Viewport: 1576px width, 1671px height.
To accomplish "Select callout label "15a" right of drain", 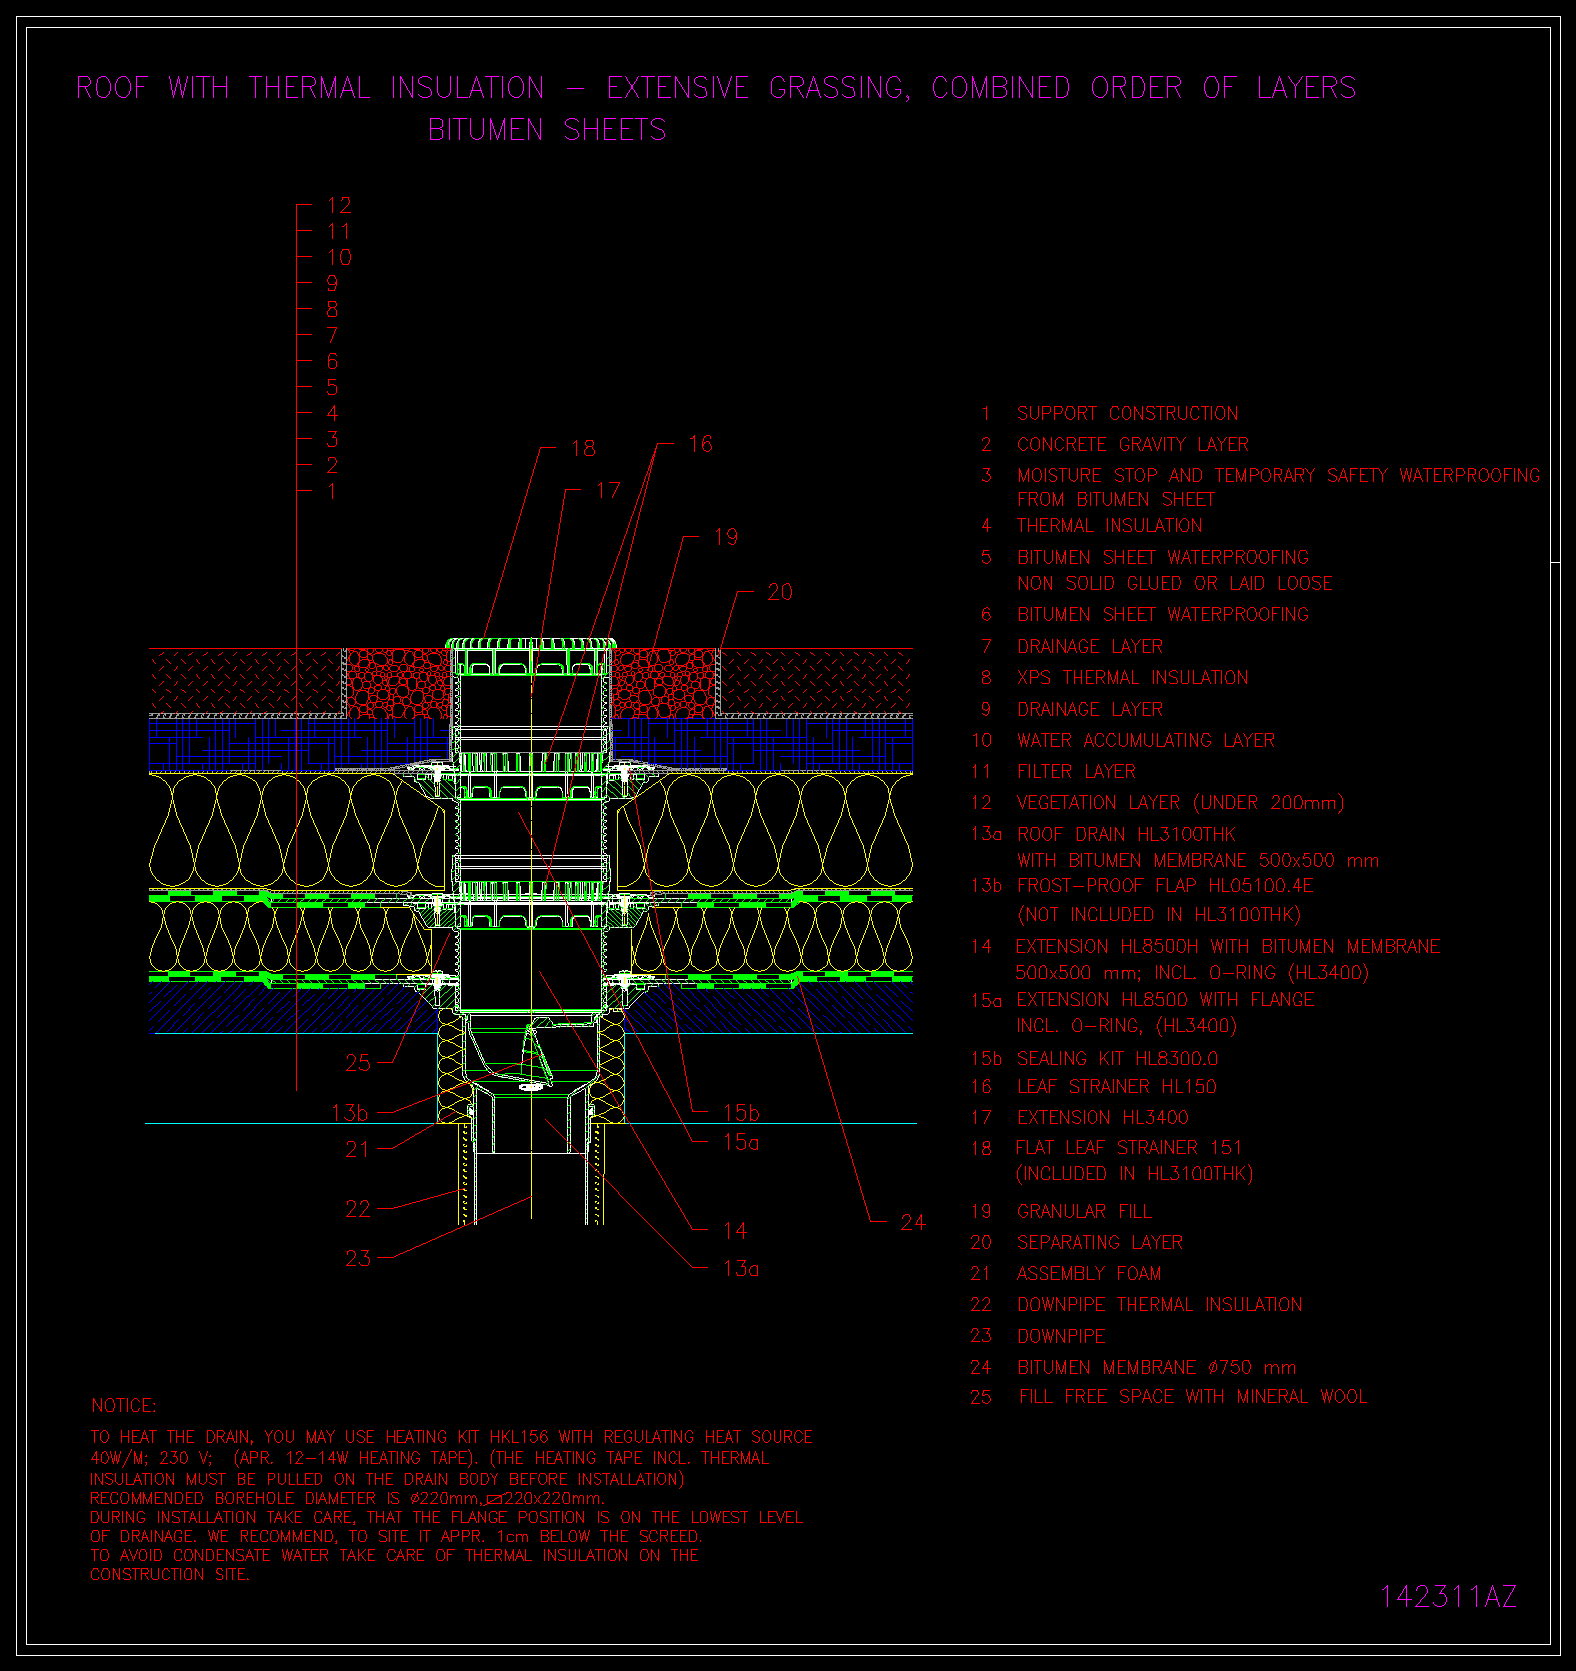I will point(741,1142).
